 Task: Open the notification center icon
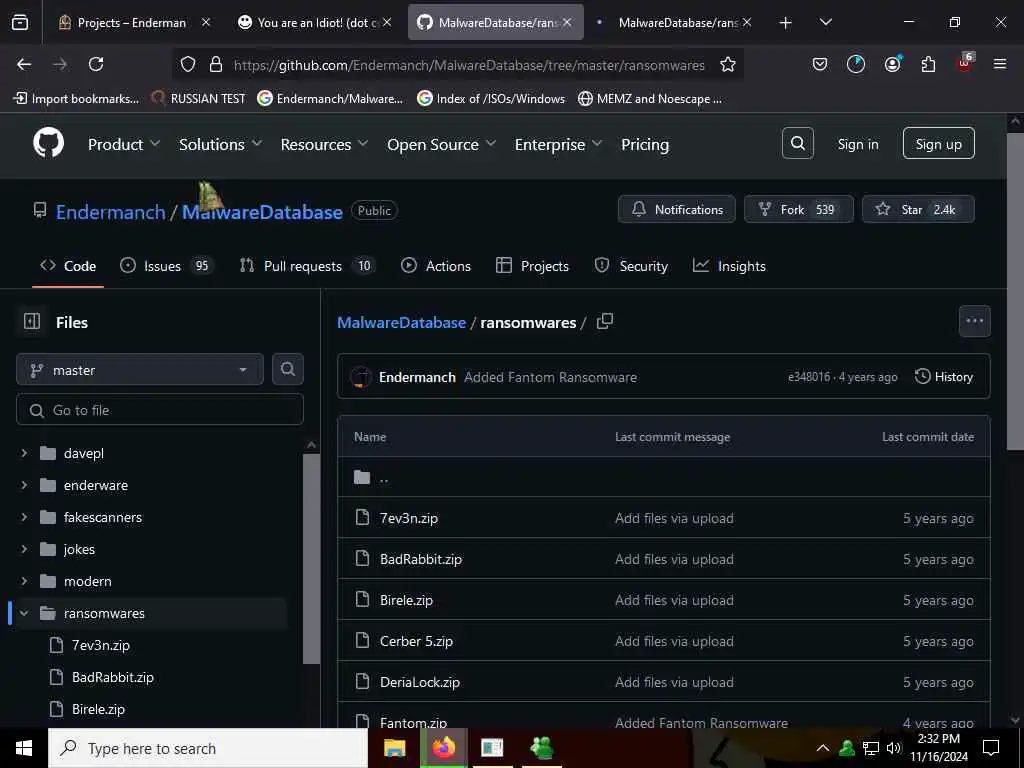point(991,748)
